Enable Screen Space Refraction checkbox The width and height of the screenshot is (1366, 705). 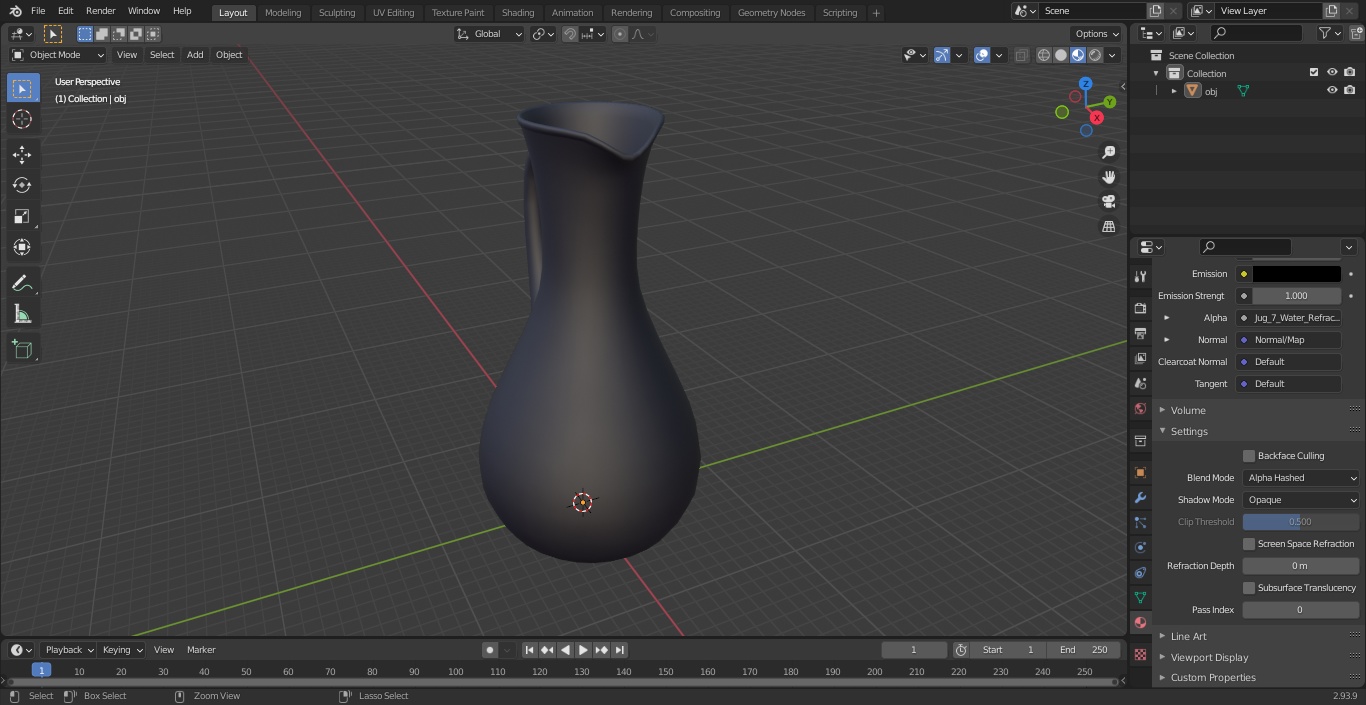1249,544
